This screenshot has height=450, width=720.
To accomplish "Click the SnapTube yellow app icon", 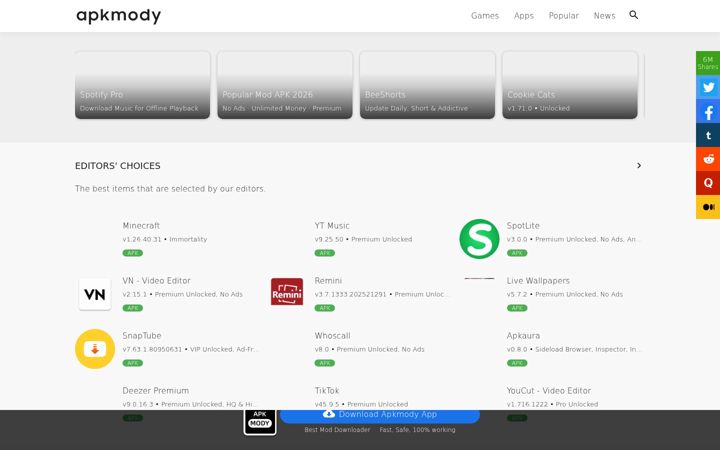I will pyautogui.click(x=95, y=349).
